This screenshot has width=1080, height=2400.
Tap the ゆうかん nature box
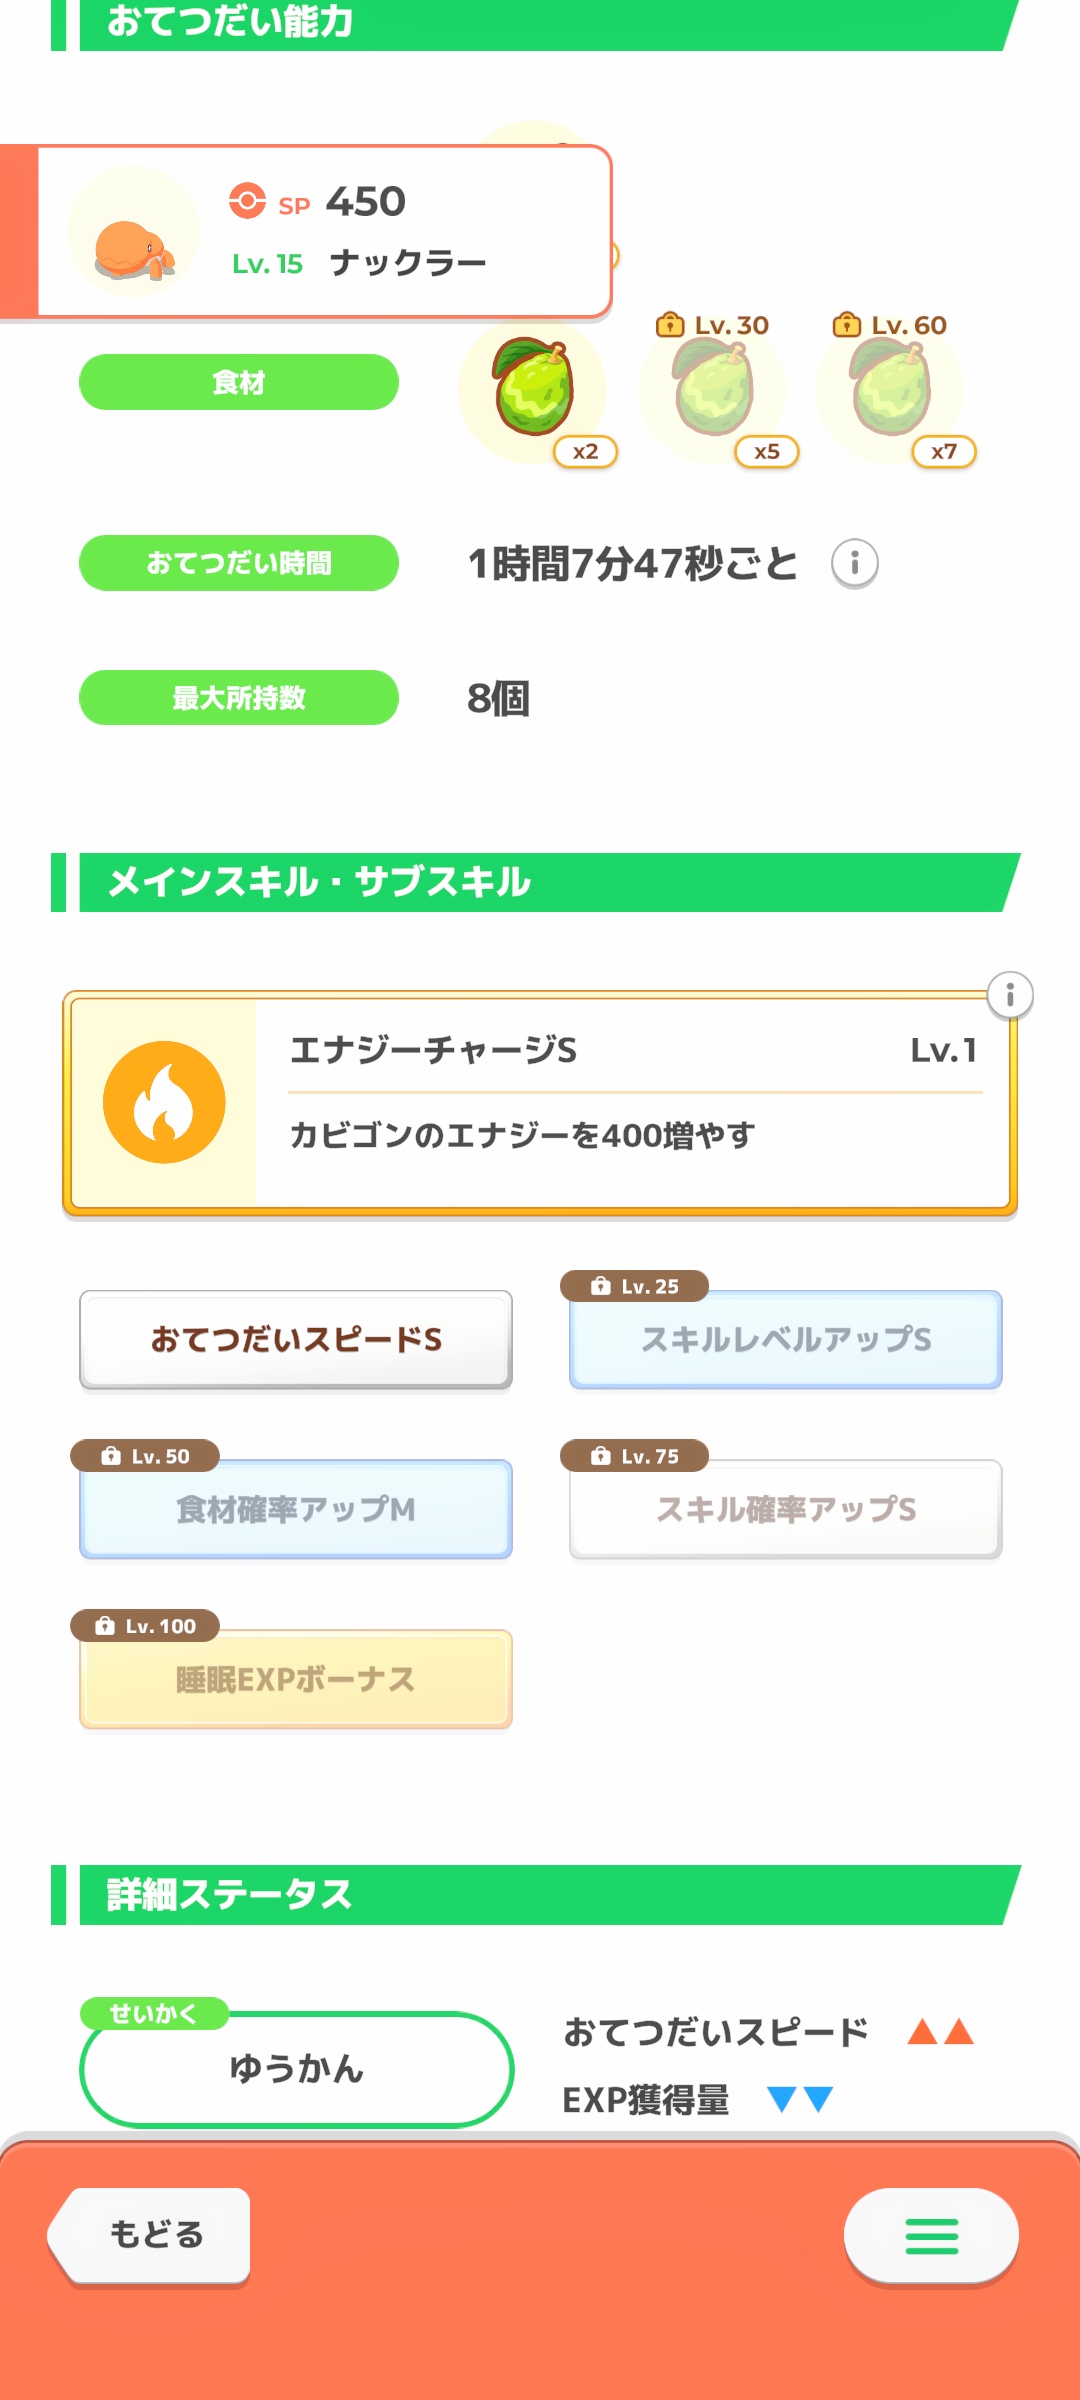pyautogui.click(x=296, y=2068)
